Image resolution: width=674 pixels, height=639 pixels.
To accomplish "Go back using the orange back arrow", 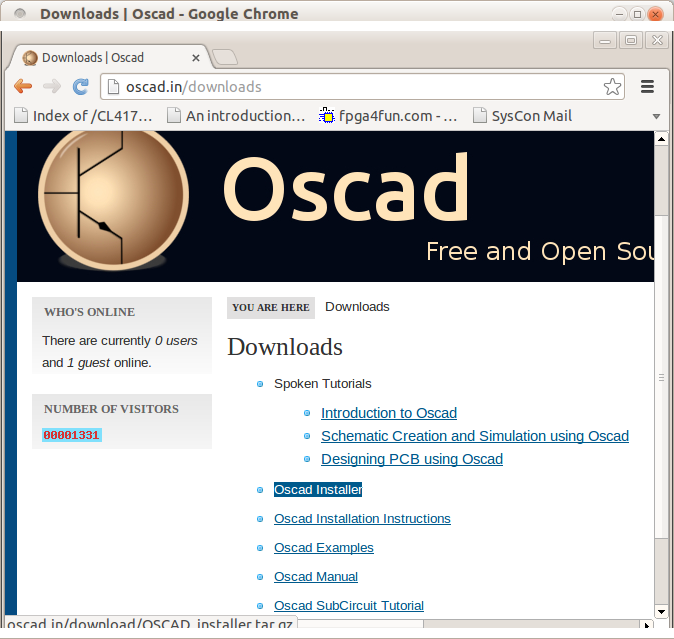I will (23, 86).
